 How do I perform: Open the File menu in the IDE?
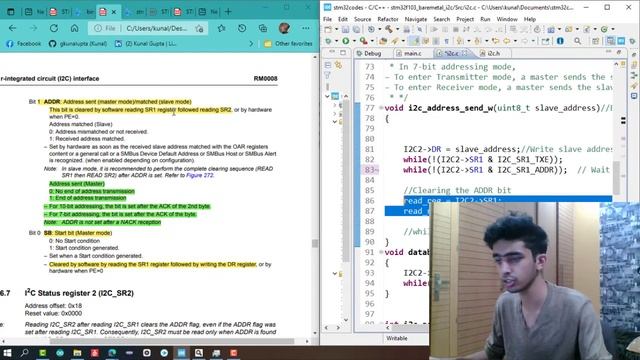[327, 19]
